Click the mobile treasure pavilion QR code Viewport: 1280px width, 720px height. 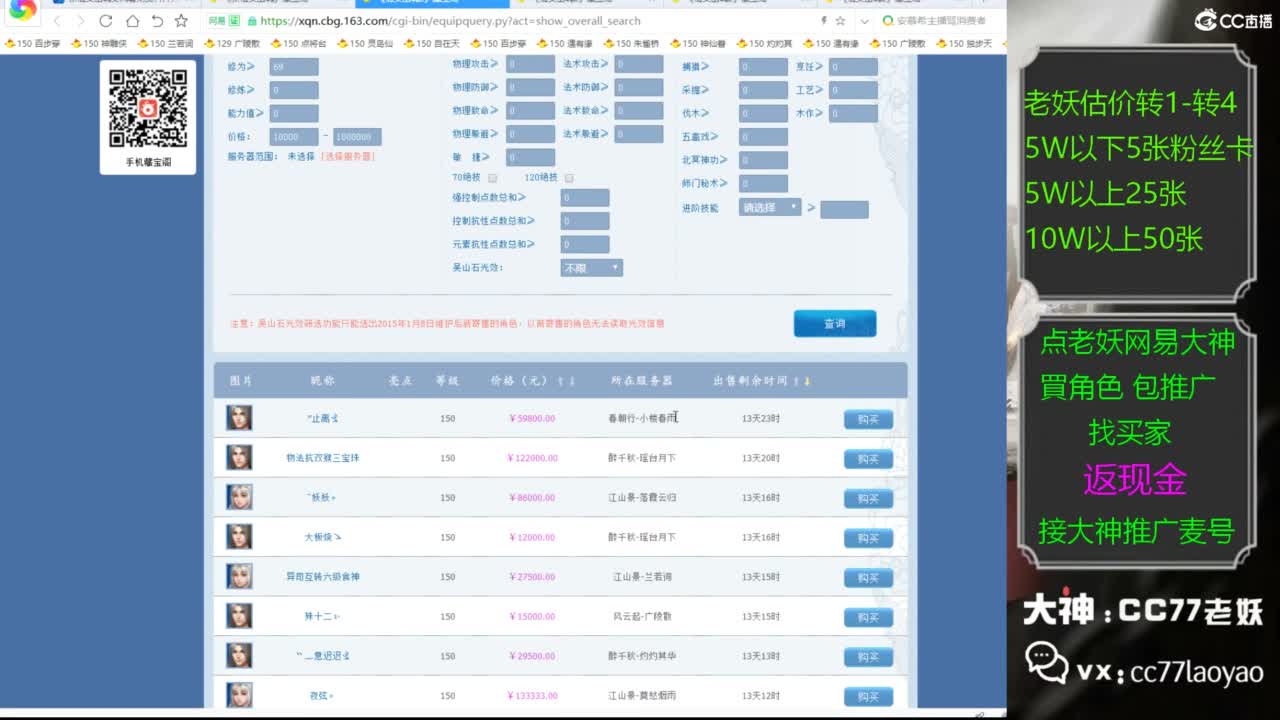[x=148, y=108]
